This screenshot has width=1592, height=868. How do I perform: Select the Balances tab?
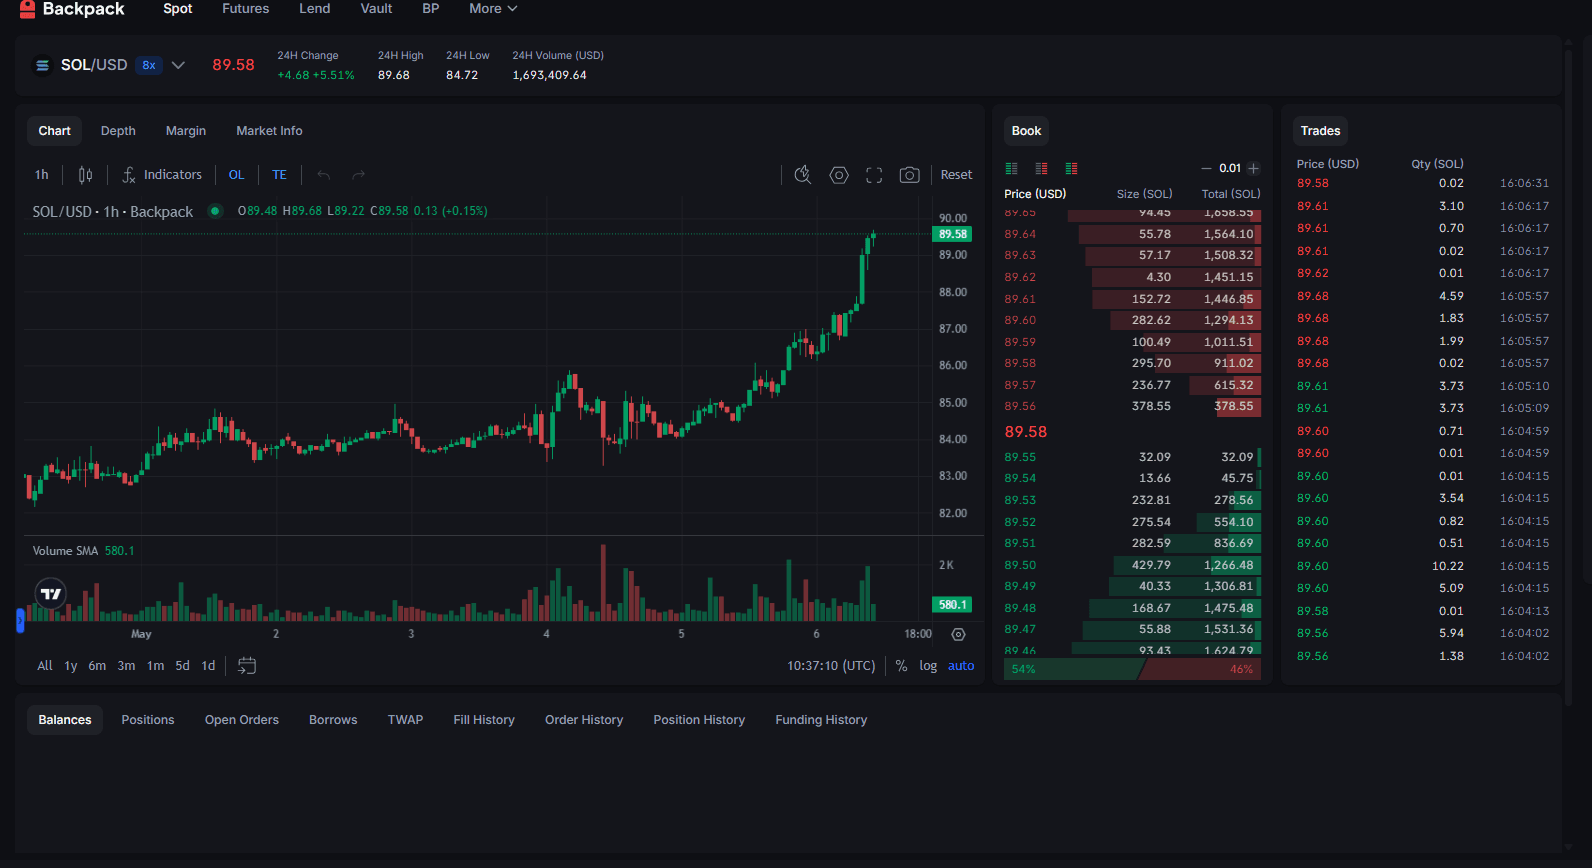(x=65, y=720)
